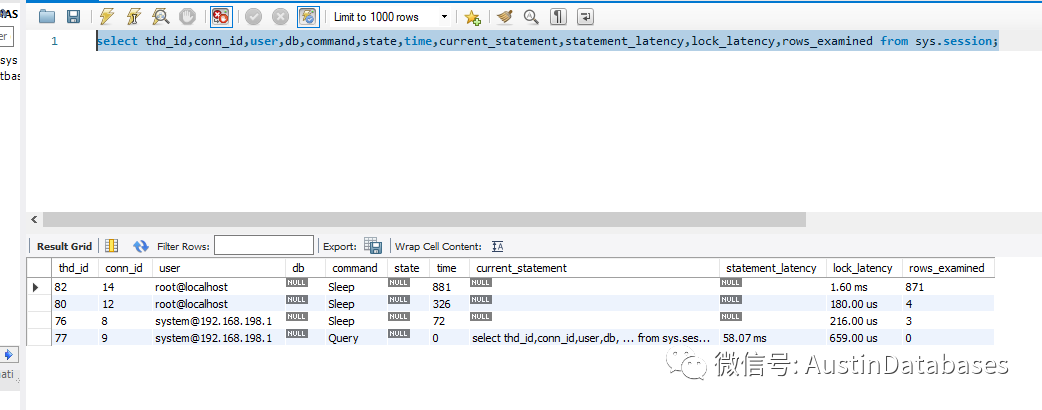Viewport: 1042px width, 410px height.
Task: Sort by the state column header
Action: [x=407, y=268]
